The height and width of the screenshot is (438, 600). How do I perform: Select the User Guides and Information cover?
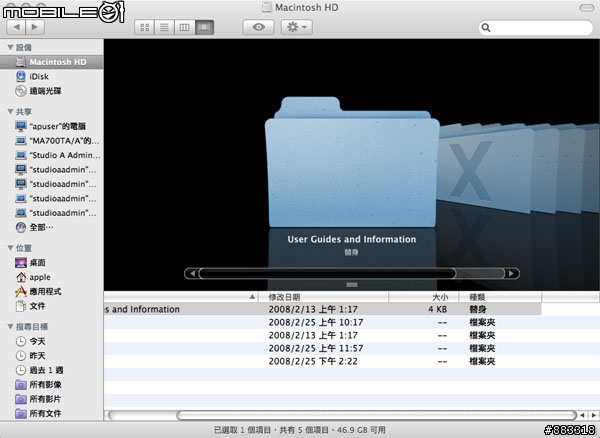[352, 162]
